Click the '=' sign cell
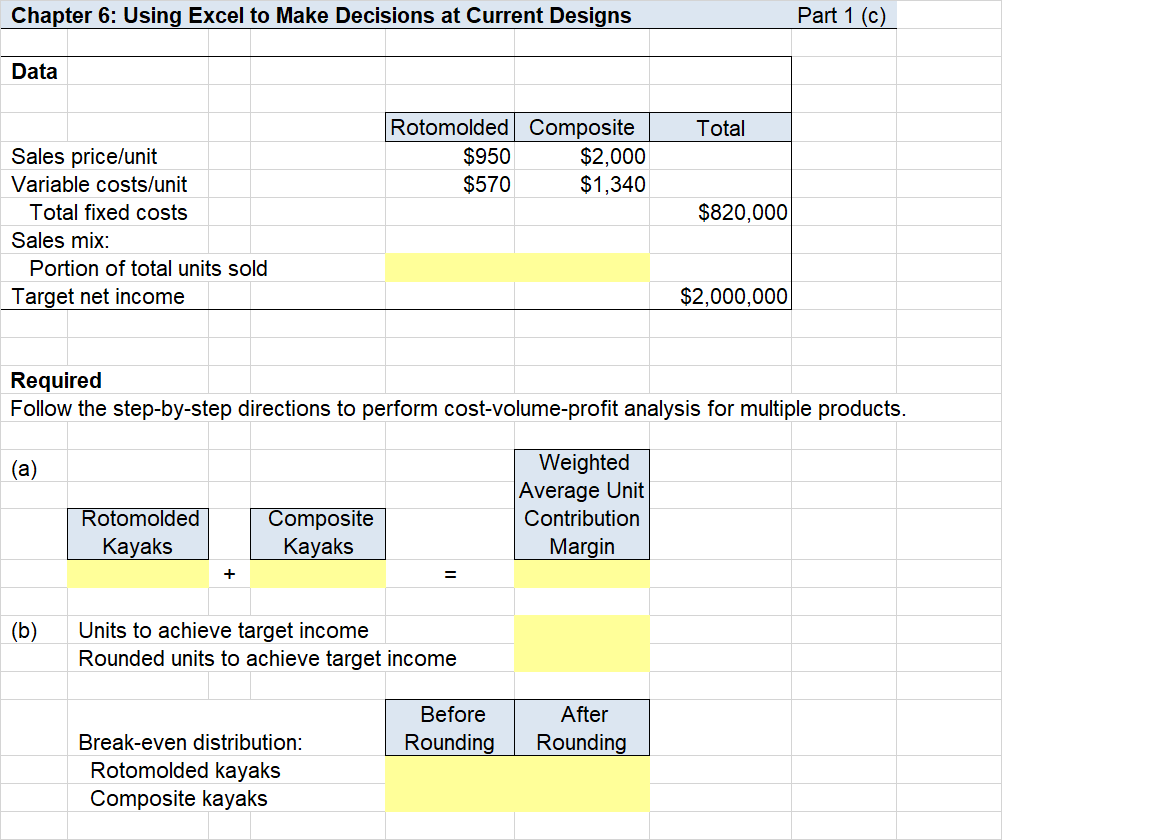Viewport: 1152px width, 840px height. click(x=450, y=574)
